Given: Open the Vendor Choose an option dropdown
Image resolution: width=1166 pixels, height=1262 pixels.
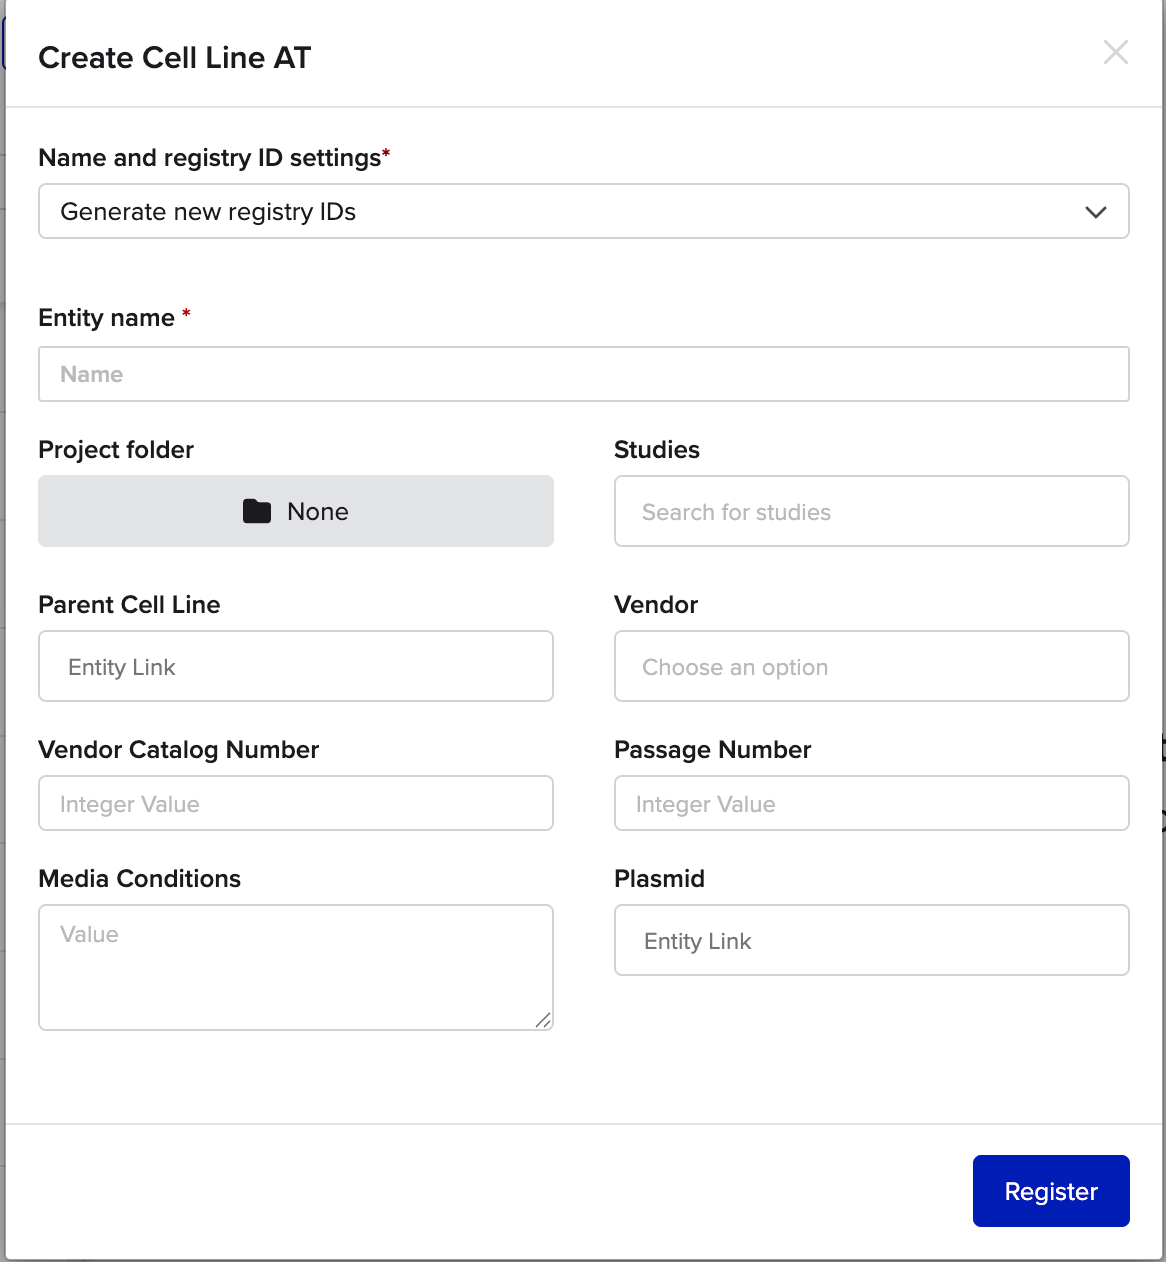Looking at the screenshot, I should point(870,666).
